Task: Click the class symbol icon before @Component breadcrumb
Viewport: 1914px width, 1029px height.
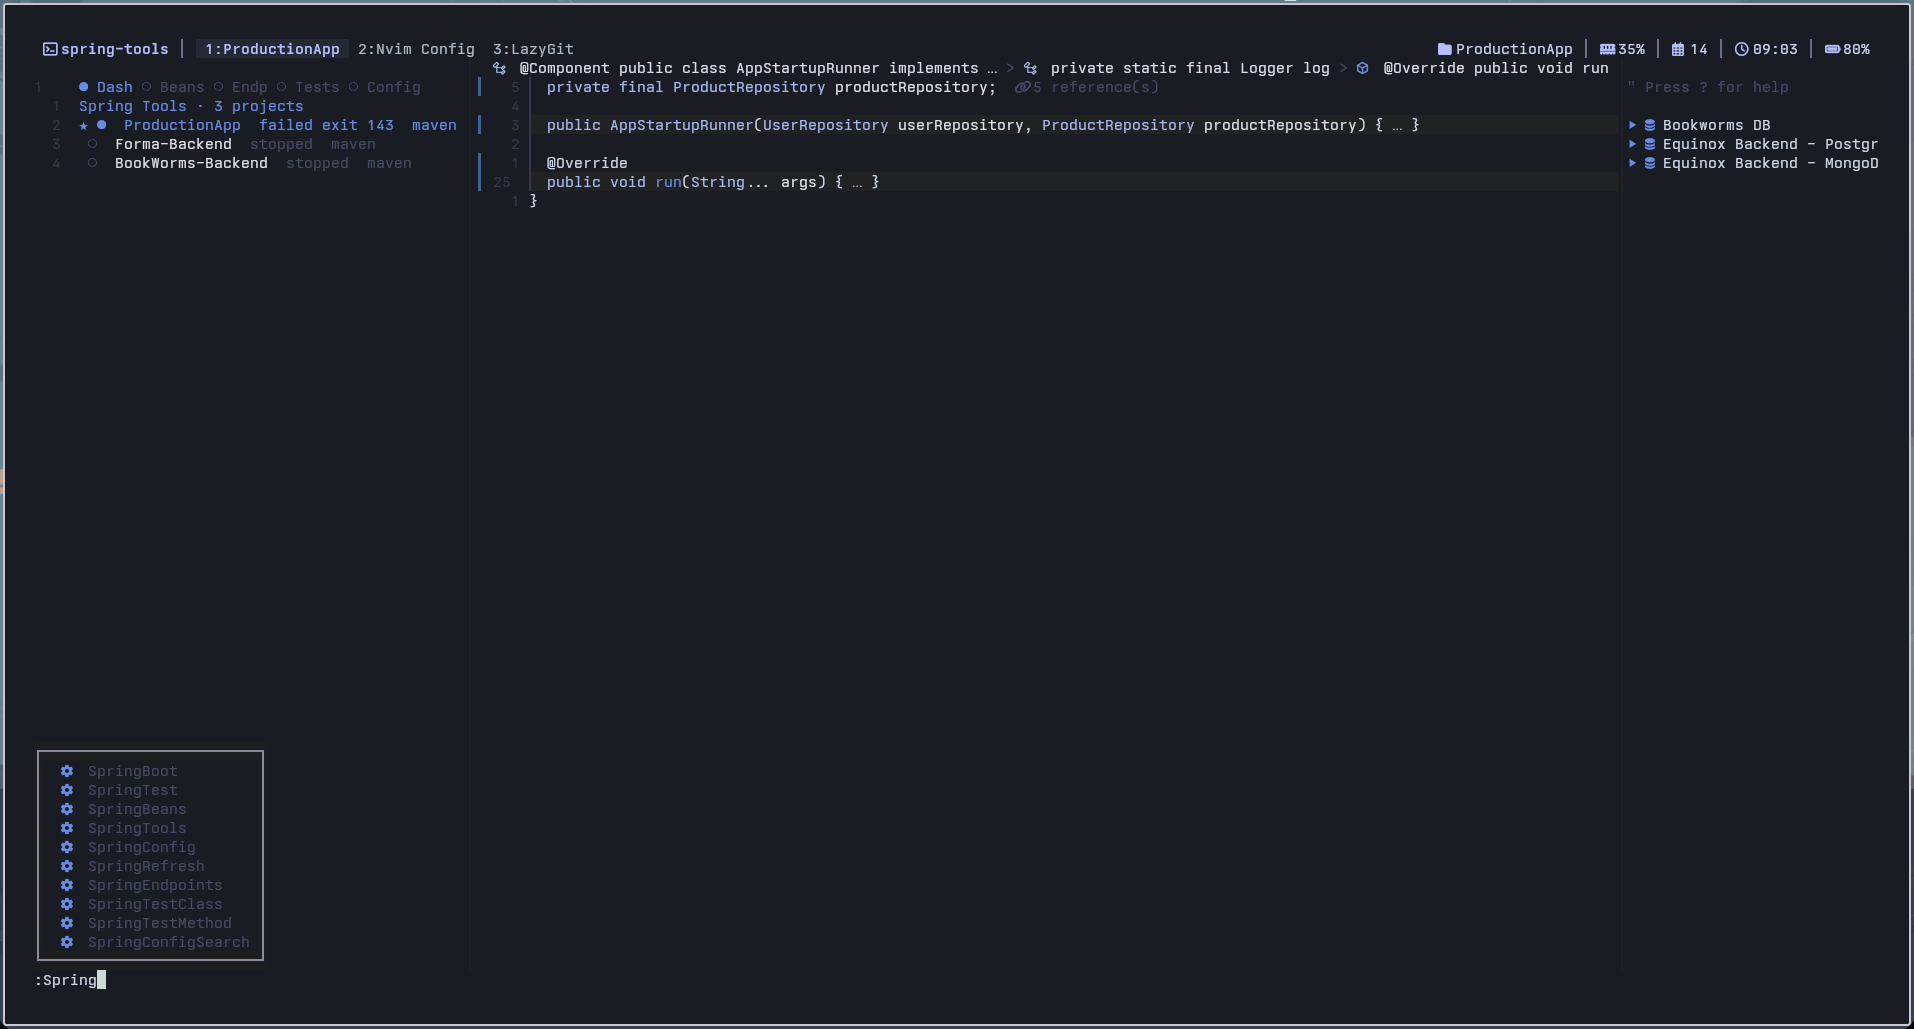Action: click(499, 68)
